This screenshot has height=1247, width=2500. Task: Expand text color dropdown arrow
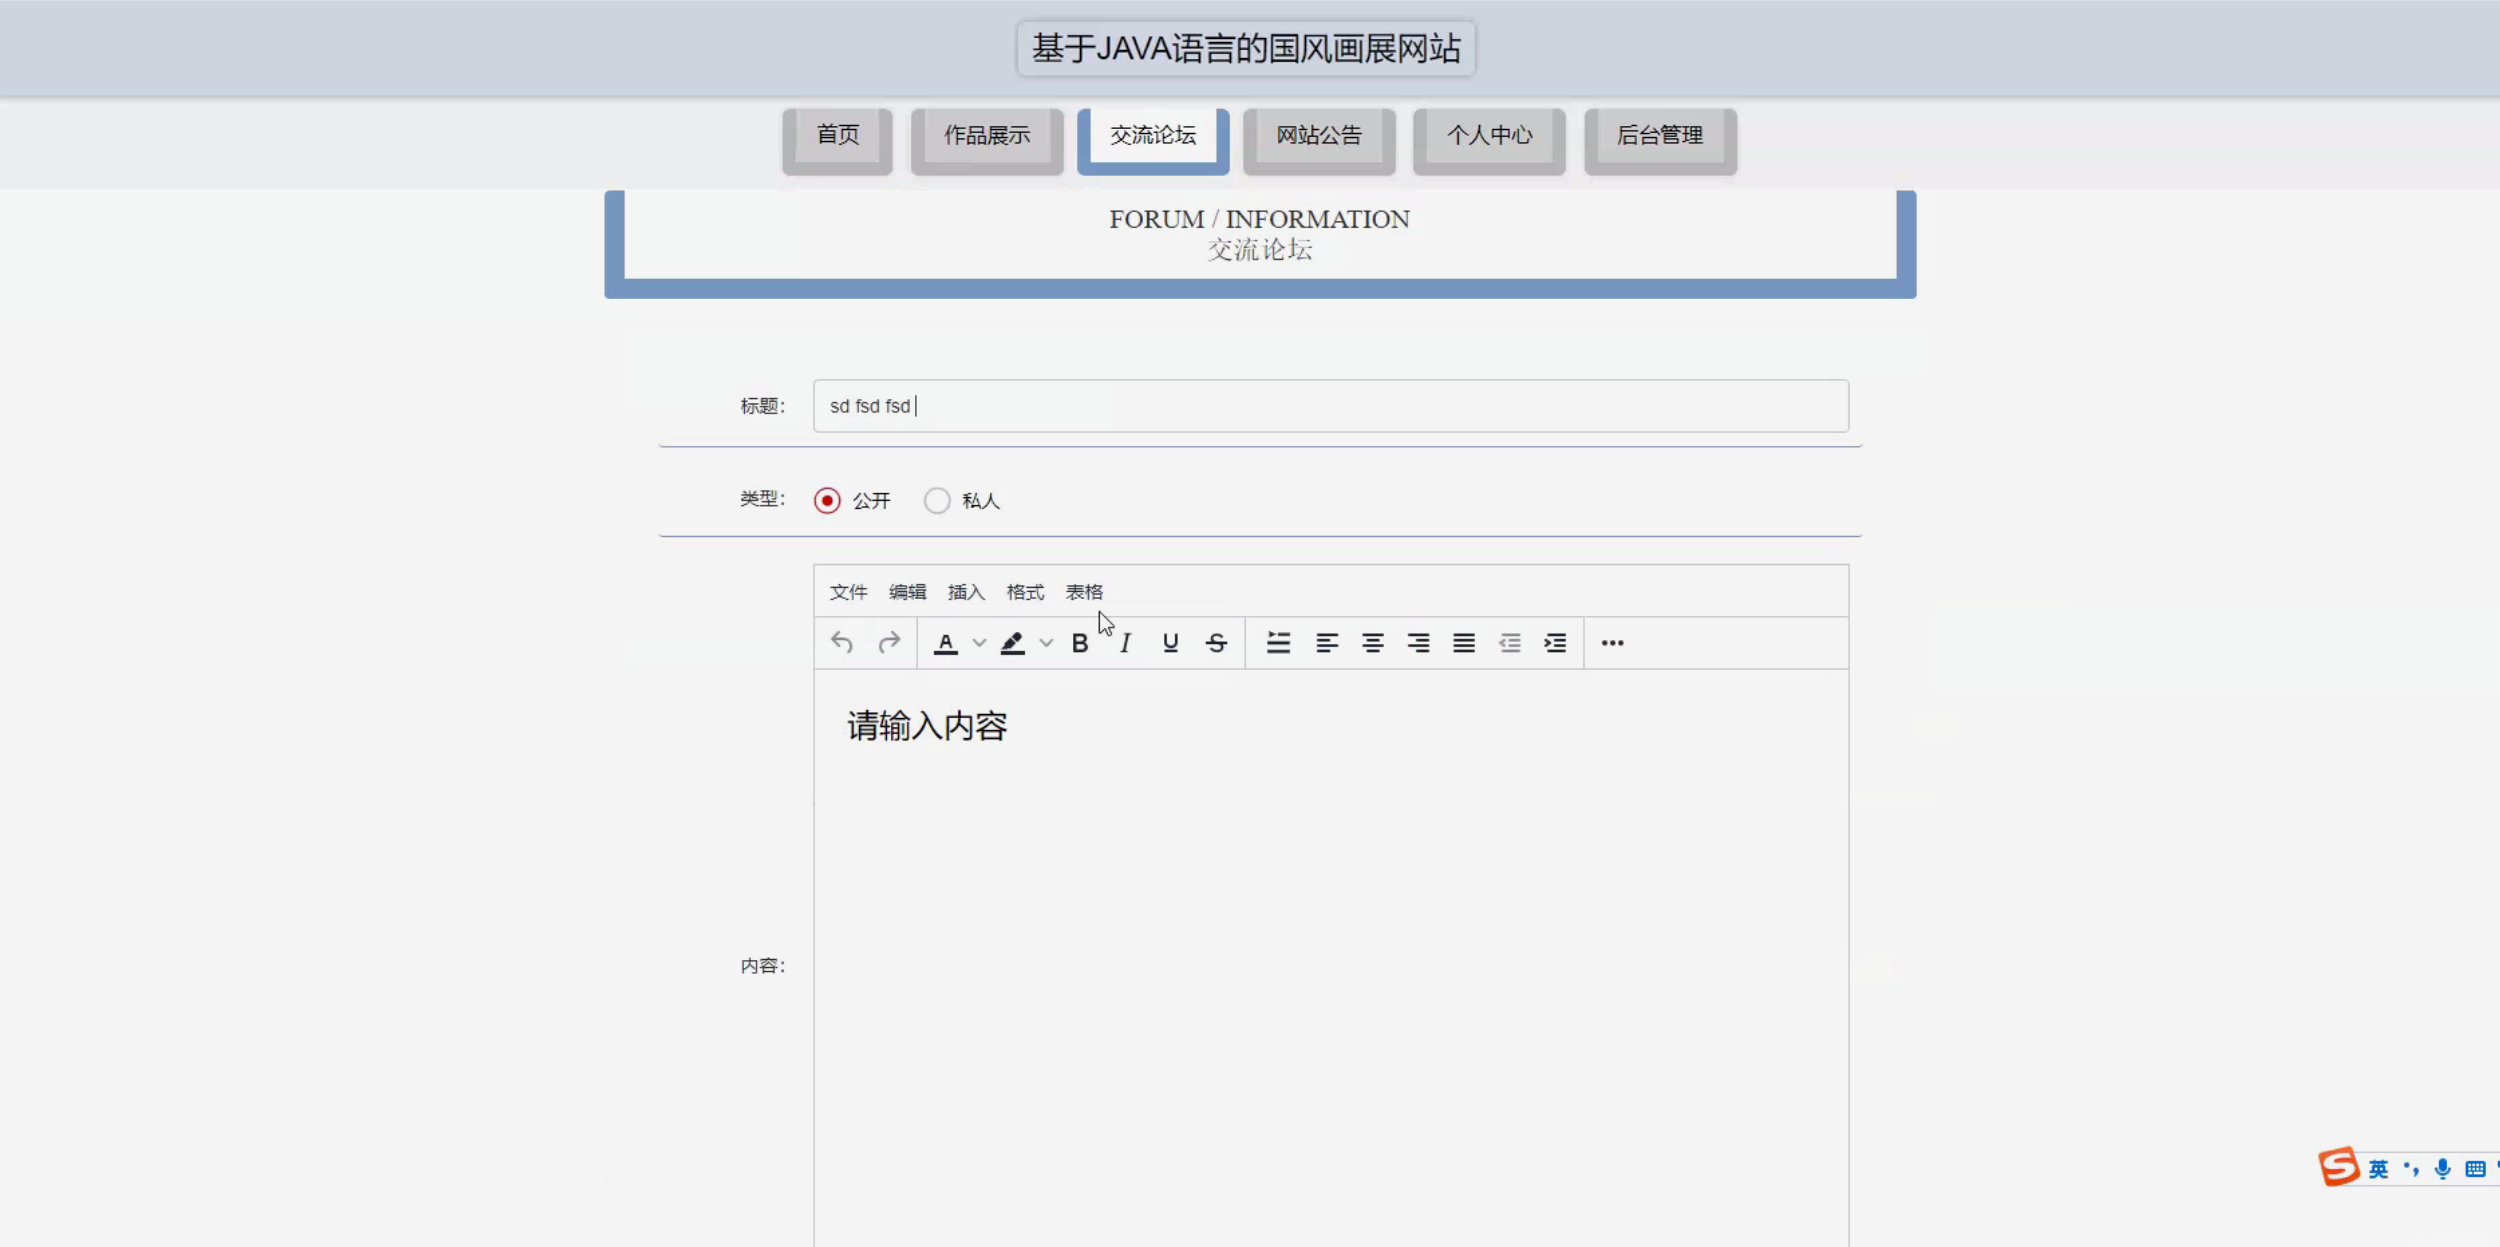coord(979,643)
